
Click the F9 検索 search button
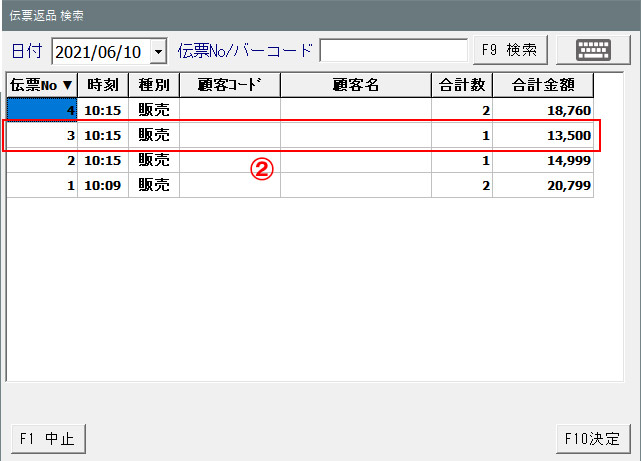tap(509, 49)
